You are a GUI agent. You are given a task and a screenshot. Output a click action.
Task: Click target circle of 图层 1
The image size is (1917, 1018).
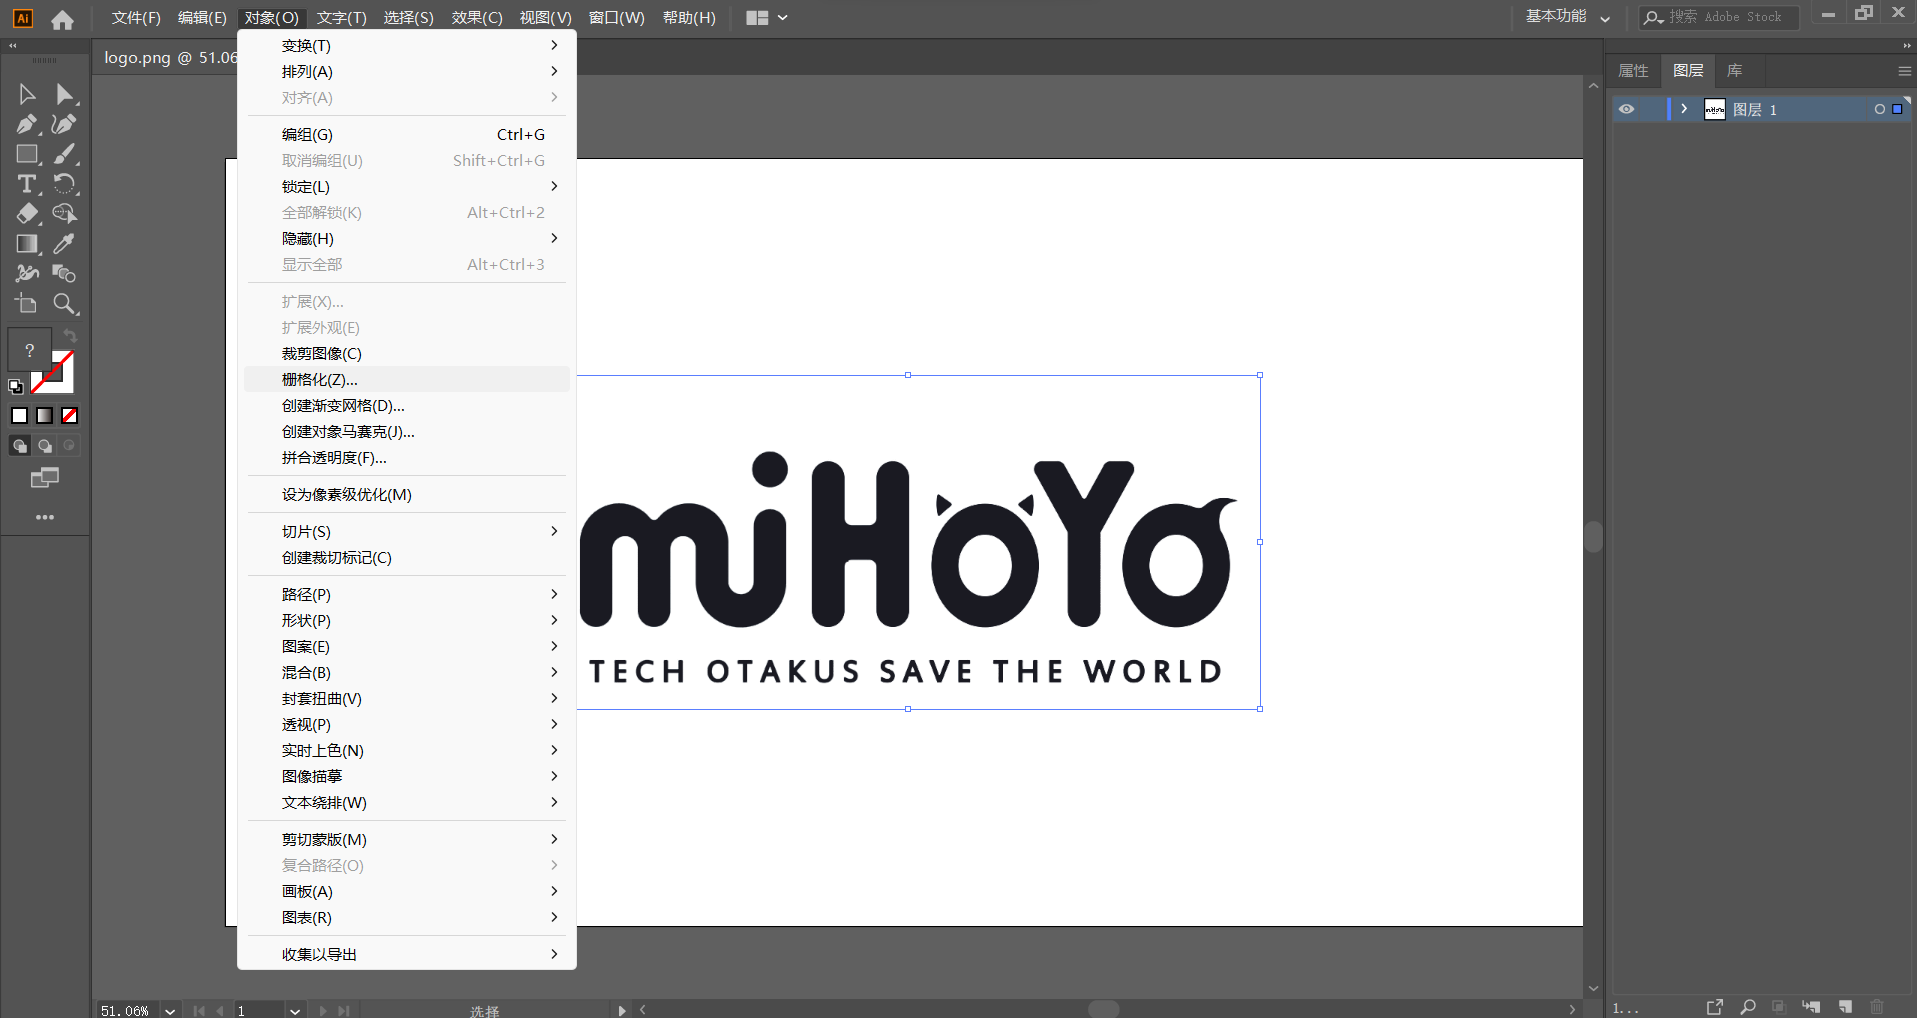(x=1880, y=109)
